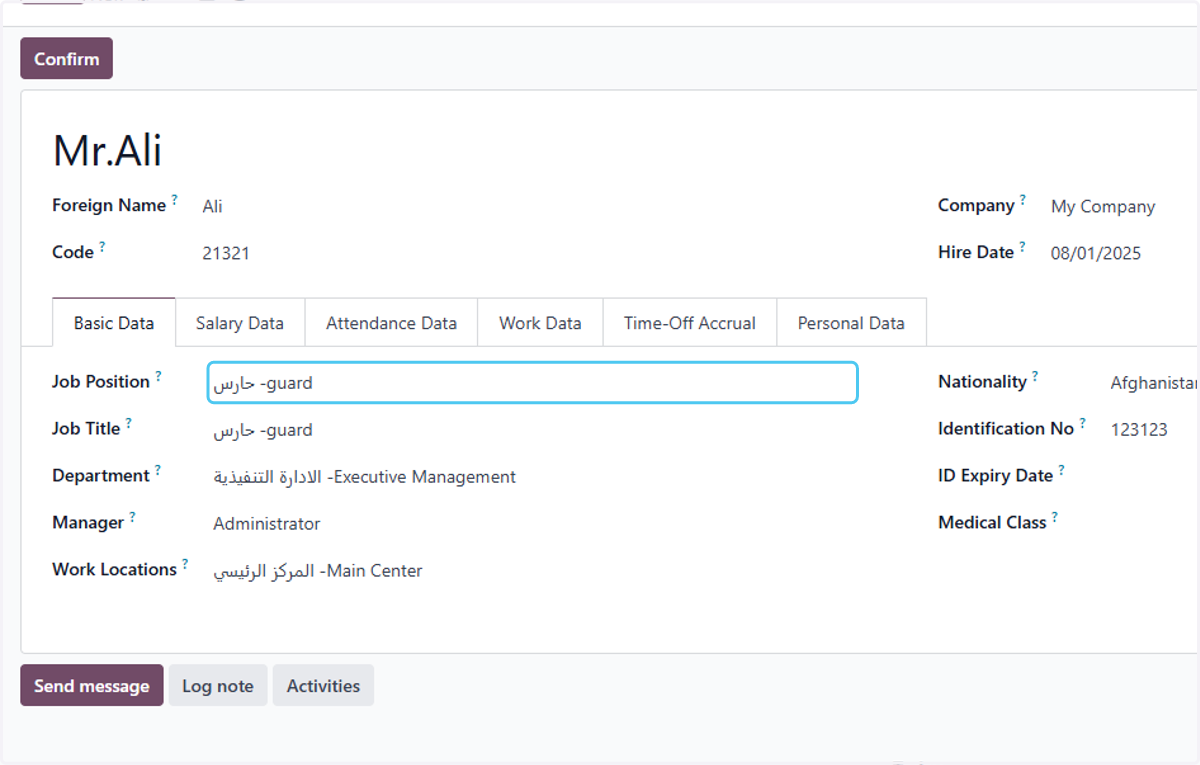
Task: Click the Job Position input field
Action: click(x=532, y=383)
